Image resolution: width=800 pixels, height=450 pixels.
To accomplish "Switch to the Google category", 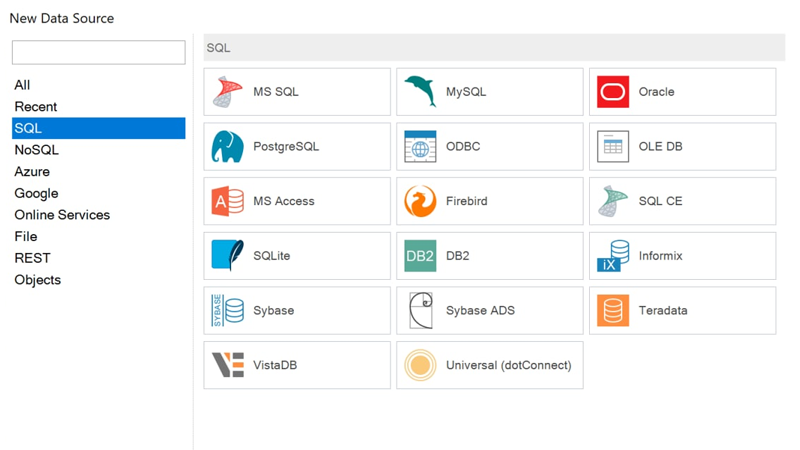I will click(98, 193).
